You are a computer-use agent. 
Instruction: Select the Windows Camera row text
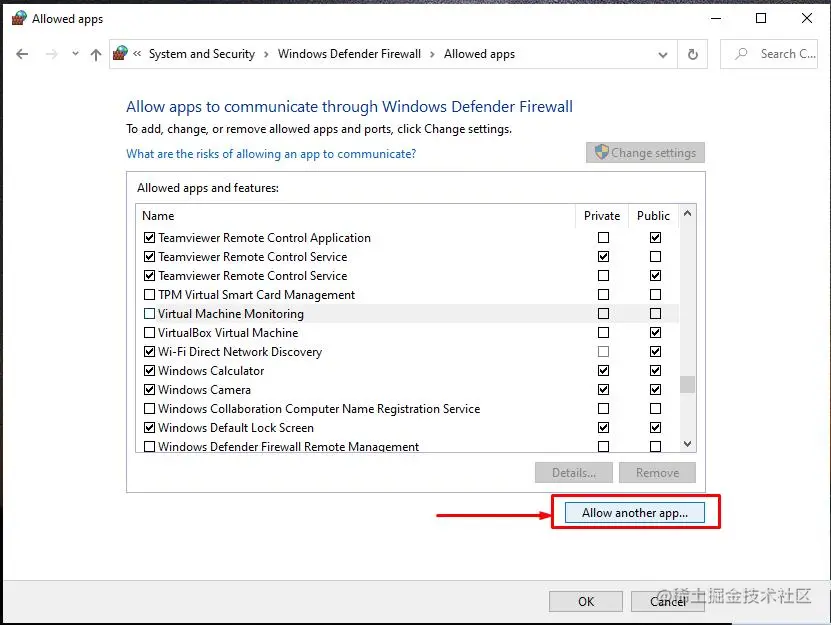coord(204,390)
